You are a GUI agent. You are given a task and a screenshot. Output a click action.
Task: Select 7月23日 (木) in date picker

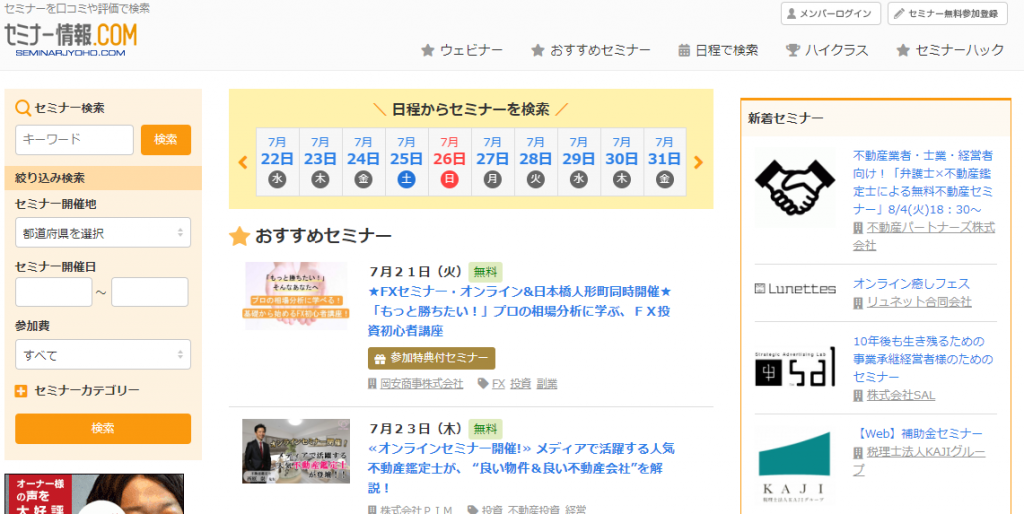(x=320, y=162)
